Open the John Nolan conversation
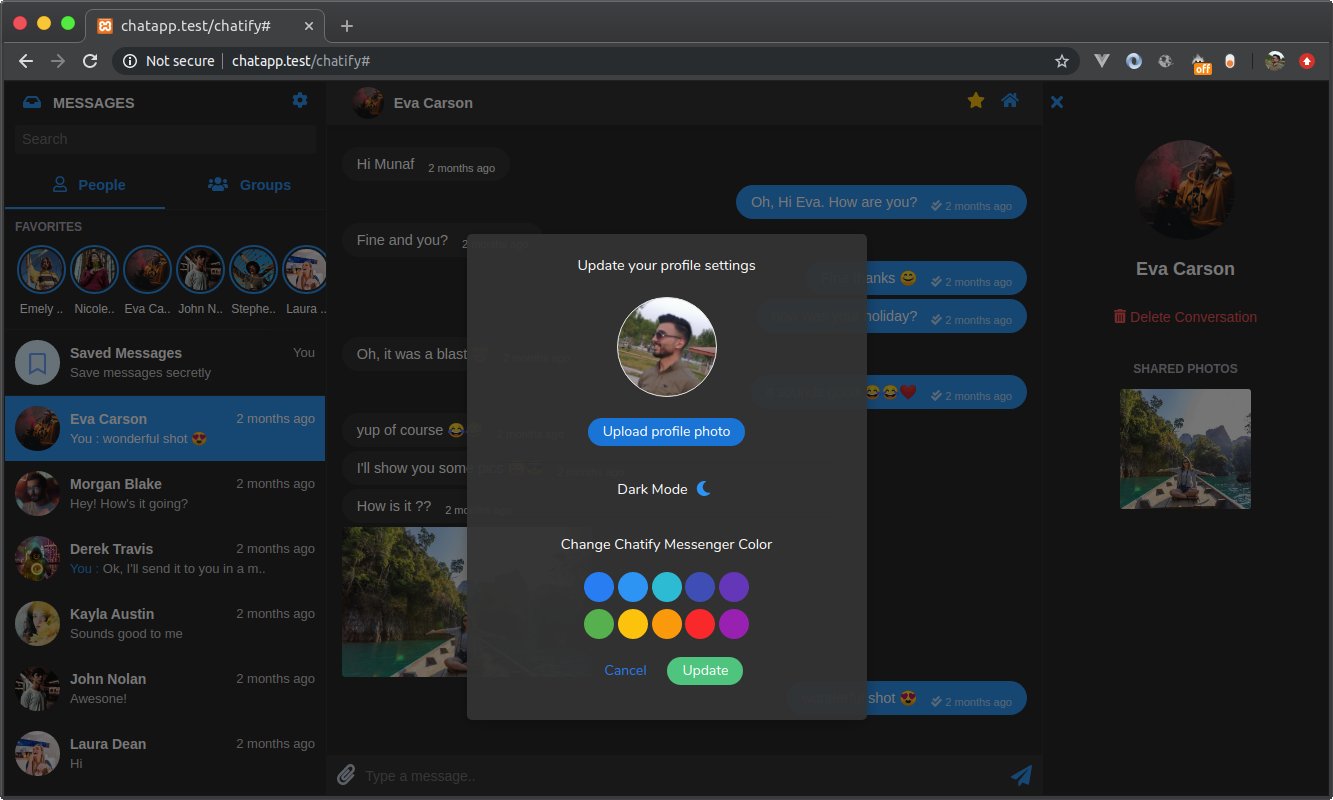Viewport: 1333px width, 800px height. [x=165, y=688]
